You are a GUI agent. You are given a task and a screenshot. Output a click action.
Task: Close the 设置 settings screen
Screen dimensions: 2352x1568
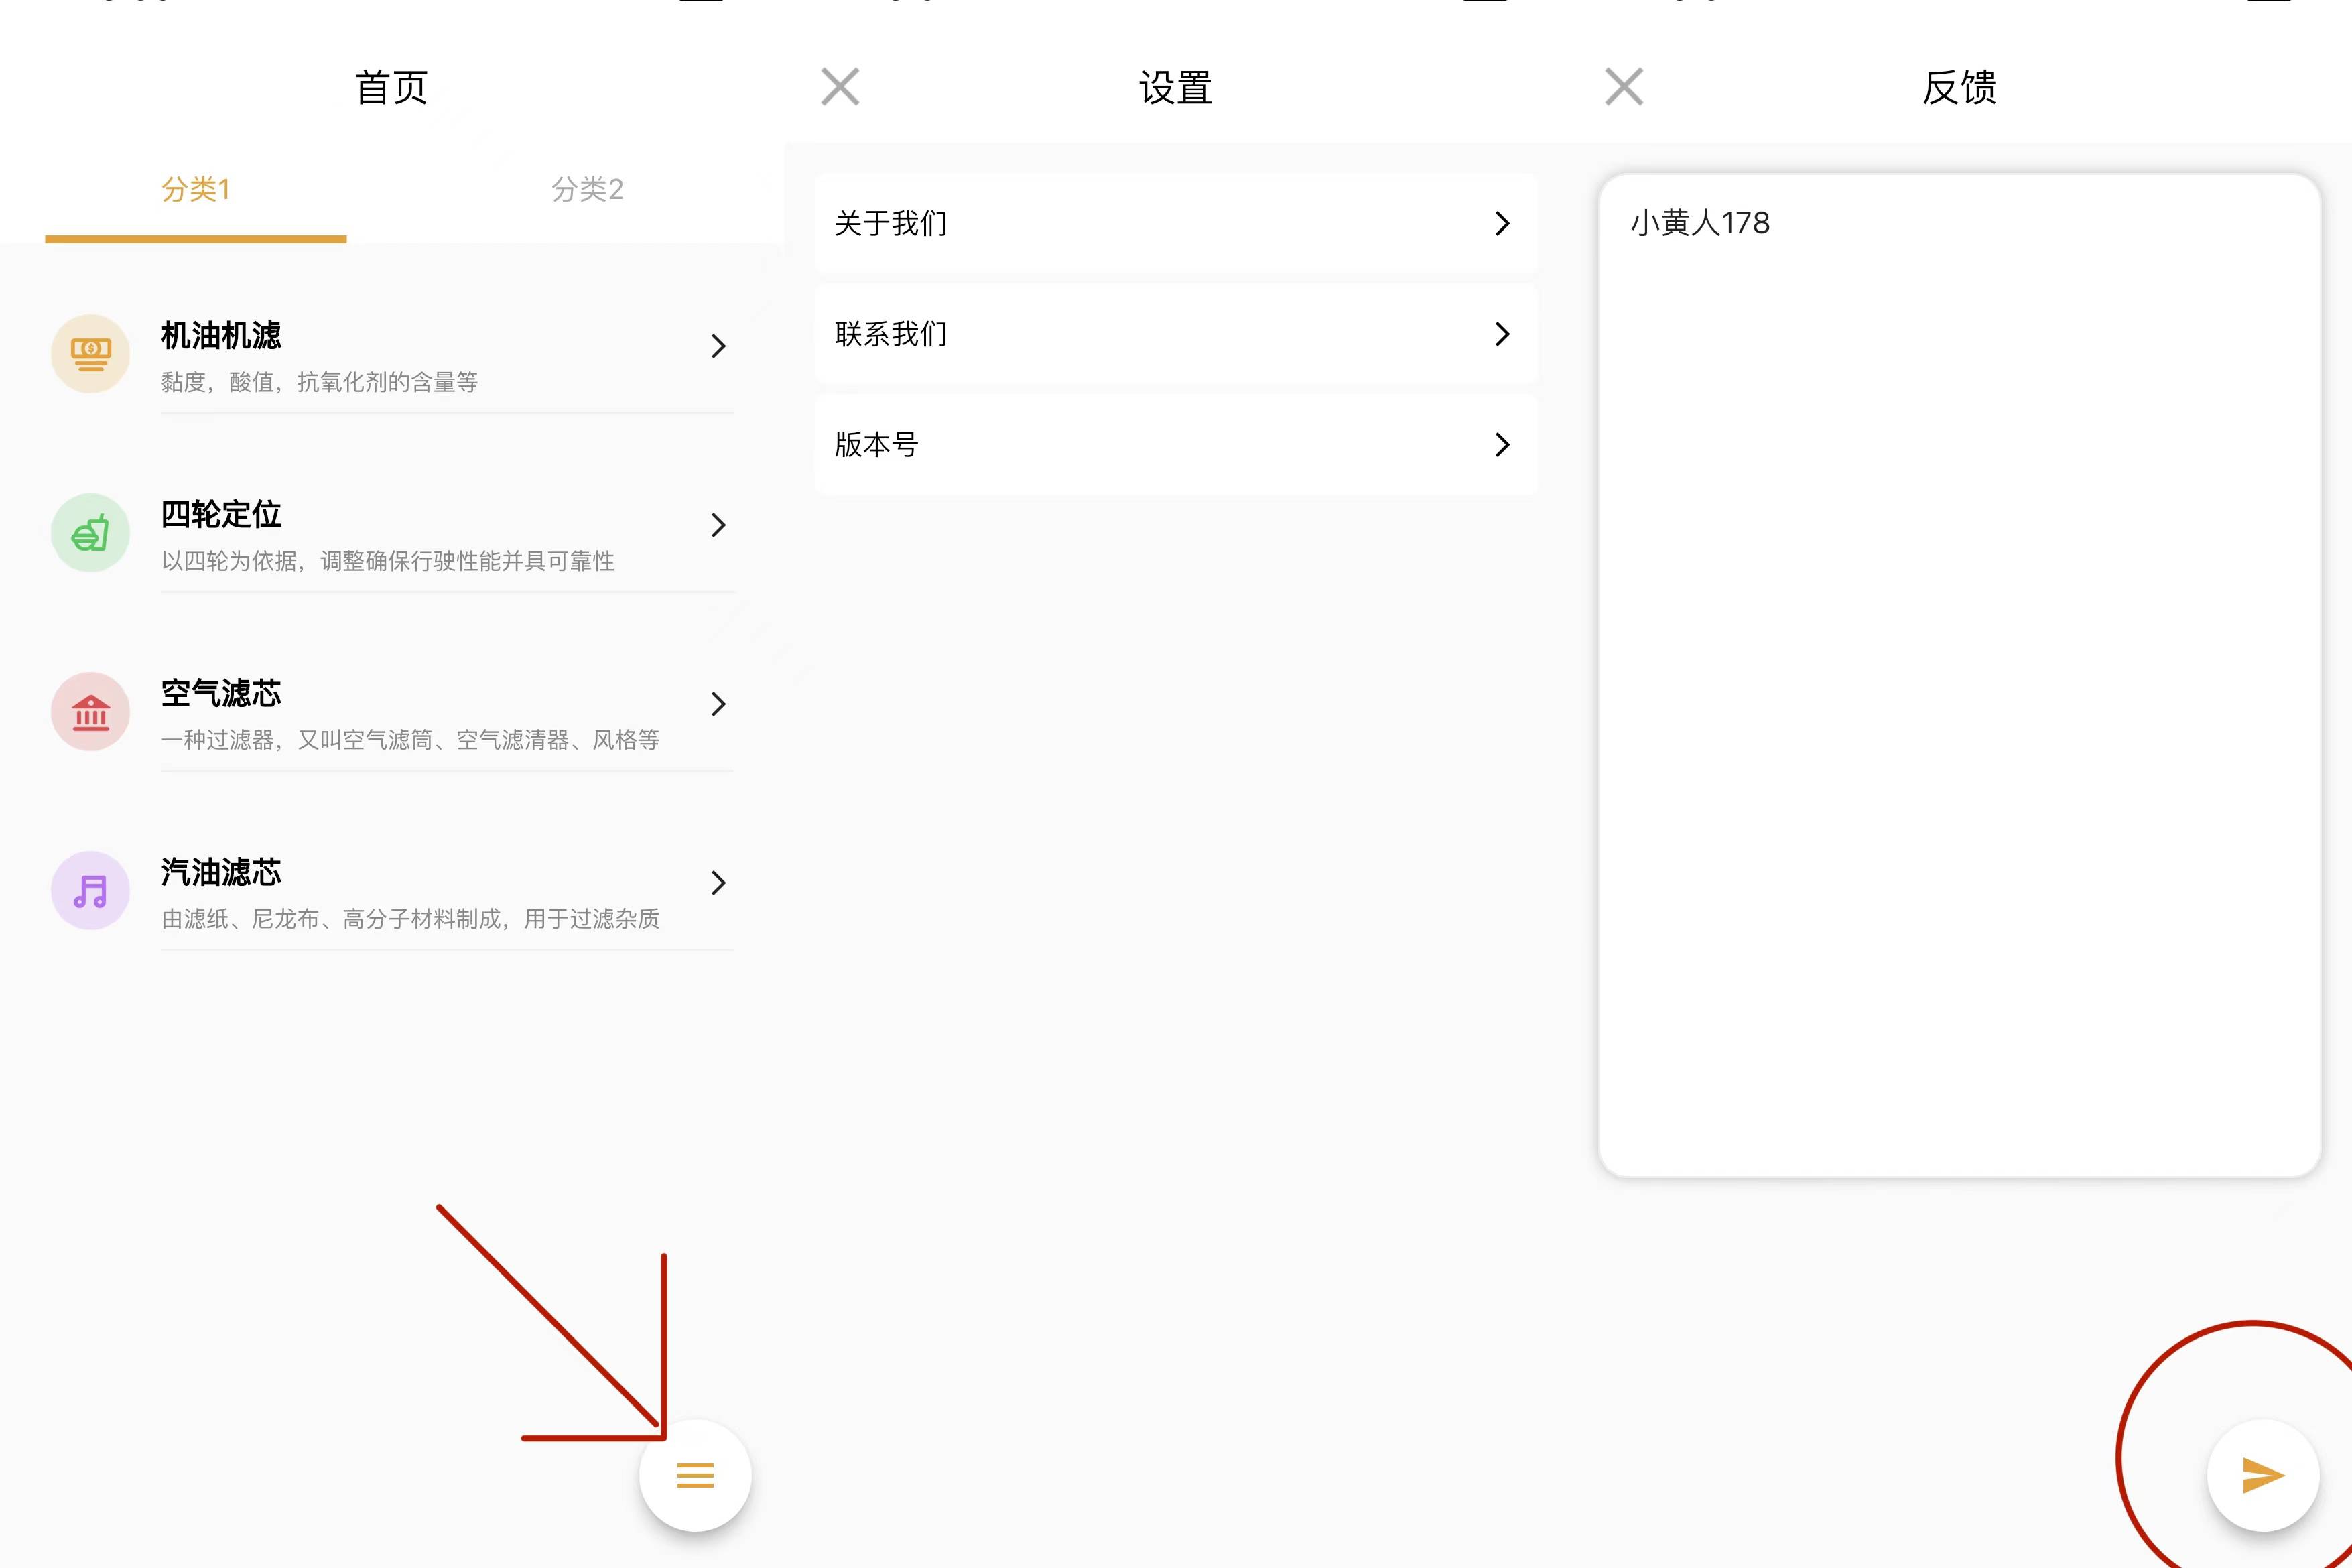click(x=840, y=87)
